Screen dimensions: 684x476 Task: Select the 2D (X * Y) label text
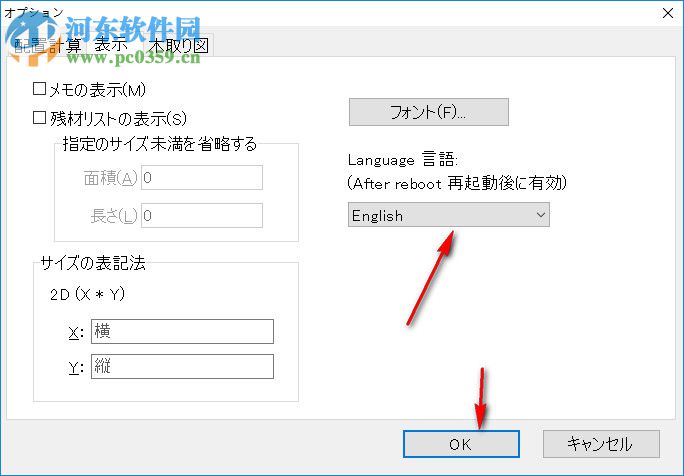[87, 295]
